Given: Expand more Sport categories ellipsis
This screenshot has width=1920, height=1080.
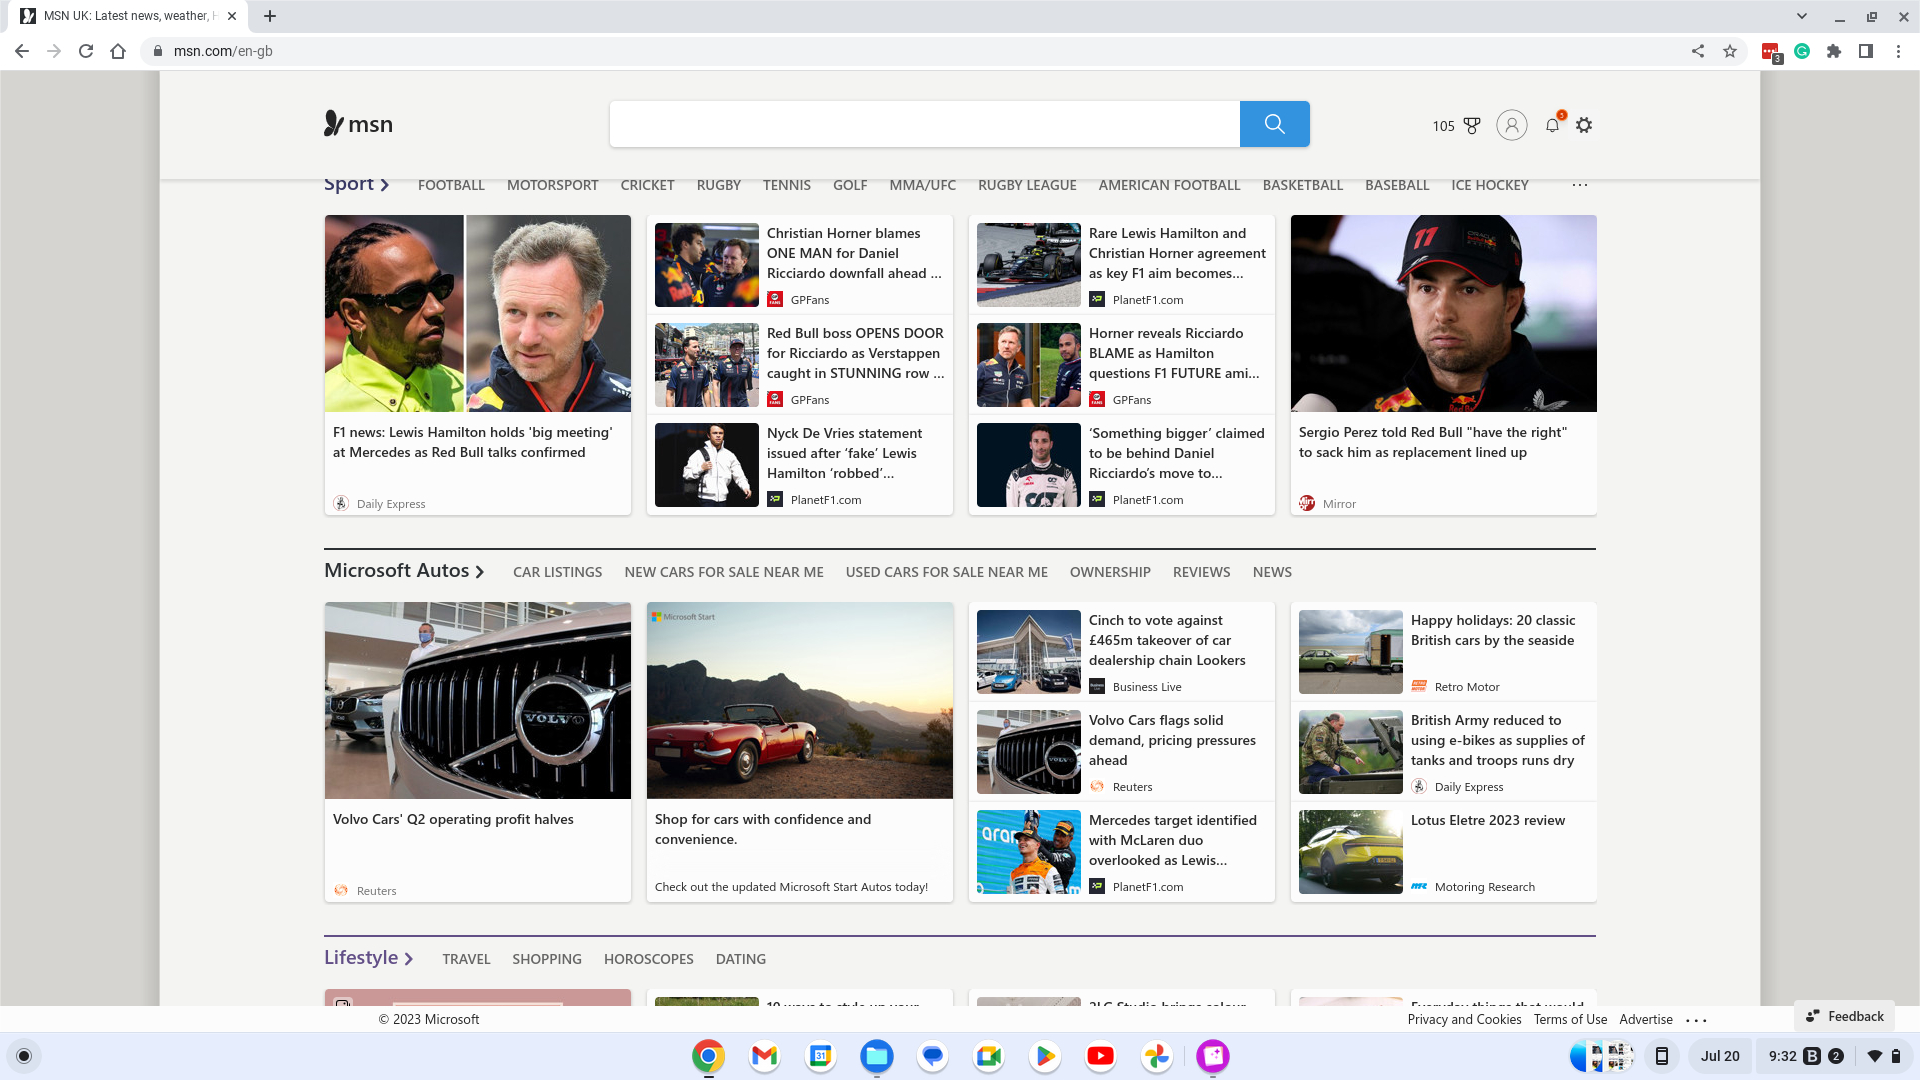Looking at the screenshot, I should (1580, 185).
